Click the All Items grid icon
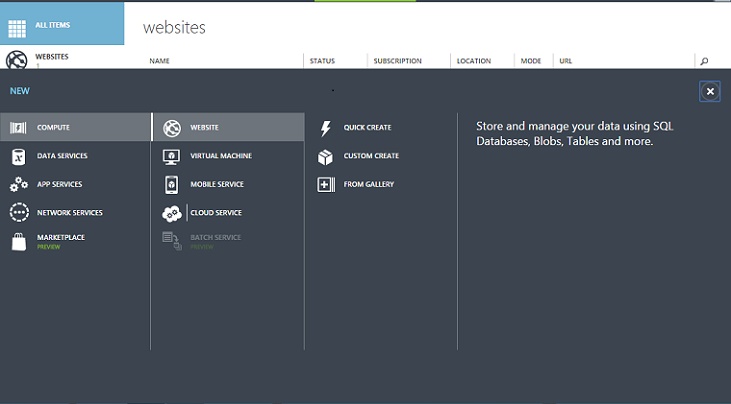Viewport: 731px width, 404px height. point(17,28)
